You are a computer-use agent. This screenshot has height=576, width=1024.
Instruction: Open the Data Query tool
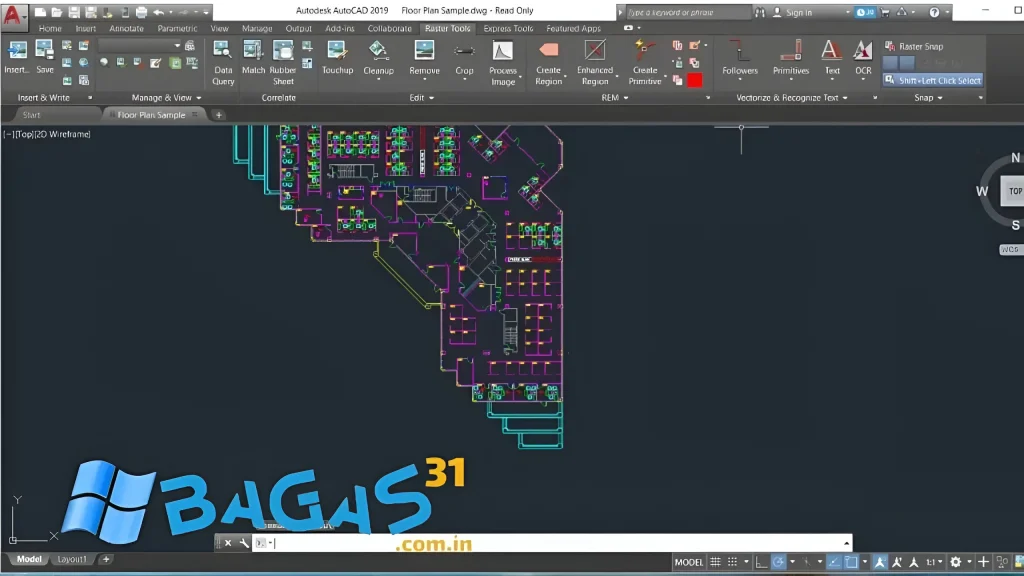tap(223, 63)
